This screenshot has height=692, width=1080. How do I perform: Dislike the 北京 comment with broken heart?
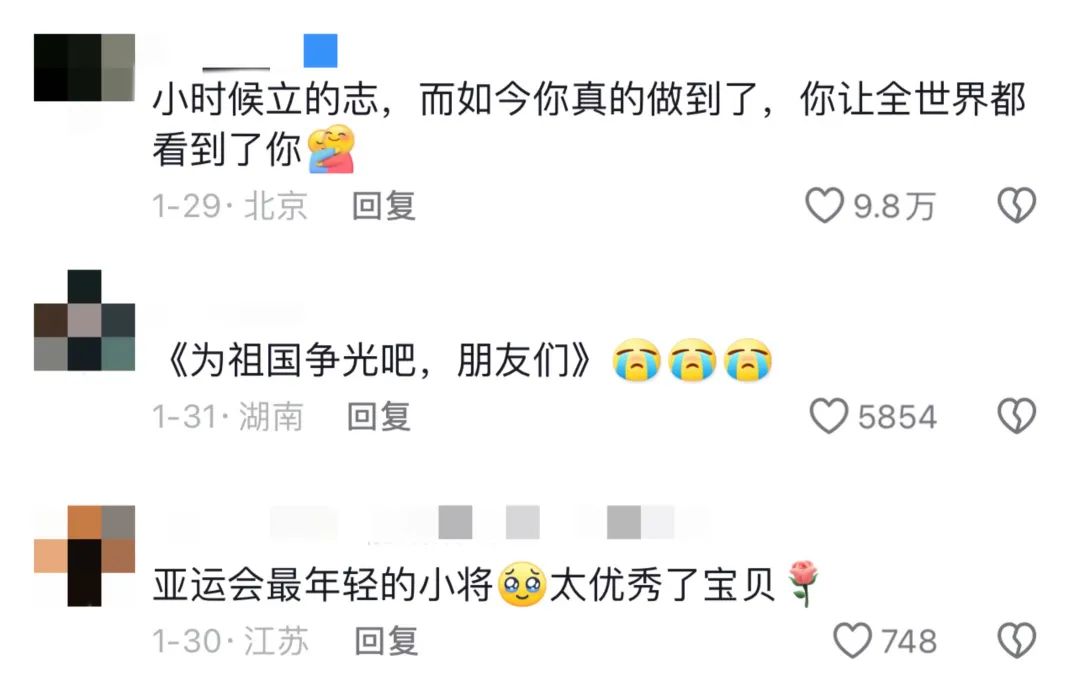[1017, 205]
